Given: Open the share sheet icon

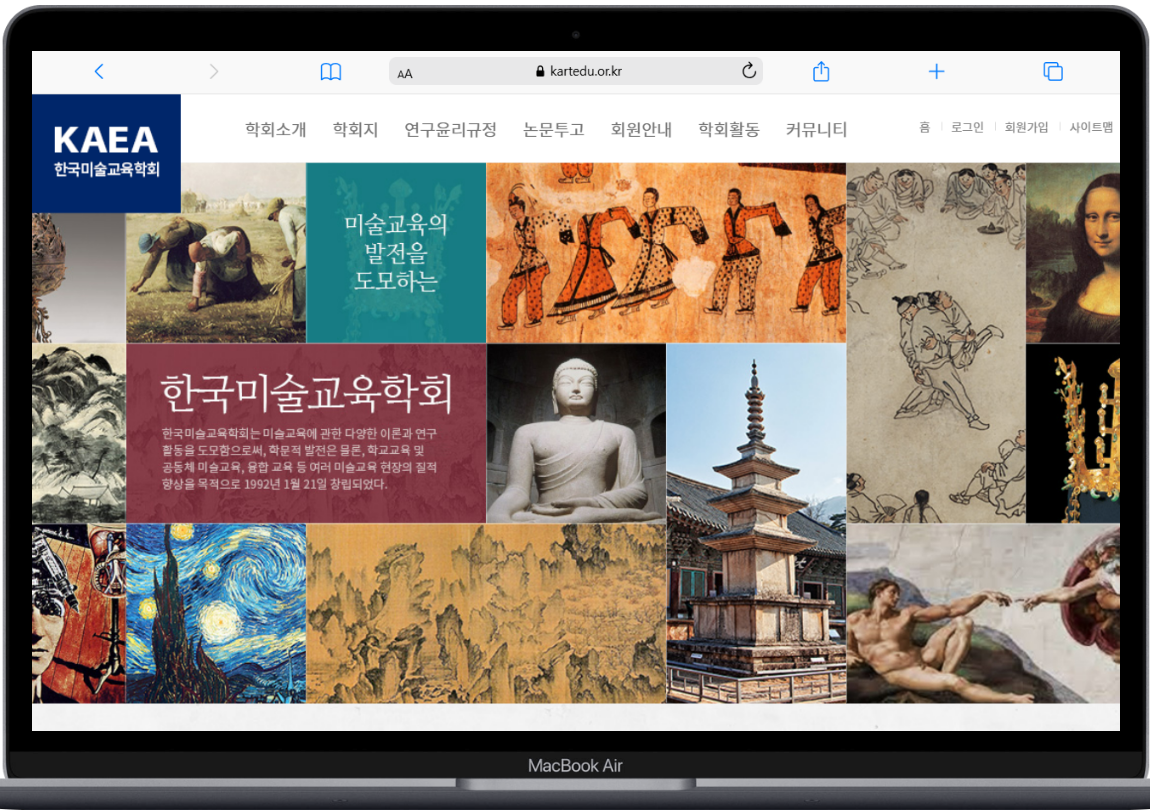Looking at the screenshot, I should [820, 71].
